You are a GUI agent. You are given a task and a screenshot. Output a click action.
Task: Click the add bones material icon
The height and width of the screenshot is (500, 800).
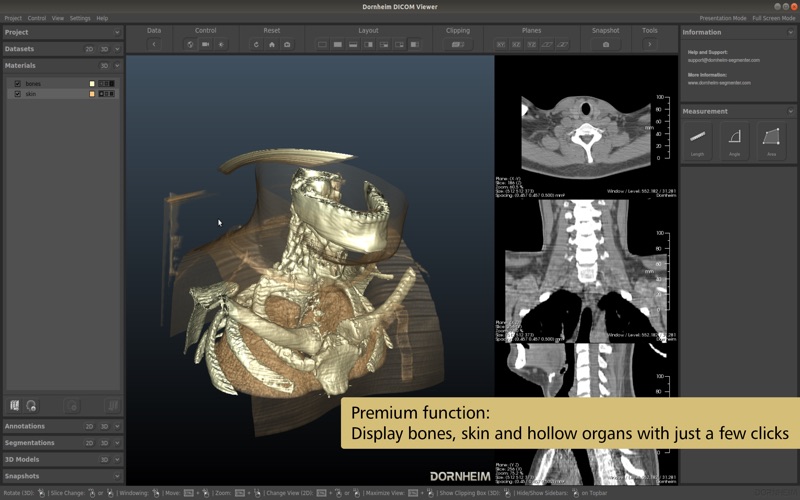pyautogui.click(x=15, y=406)
